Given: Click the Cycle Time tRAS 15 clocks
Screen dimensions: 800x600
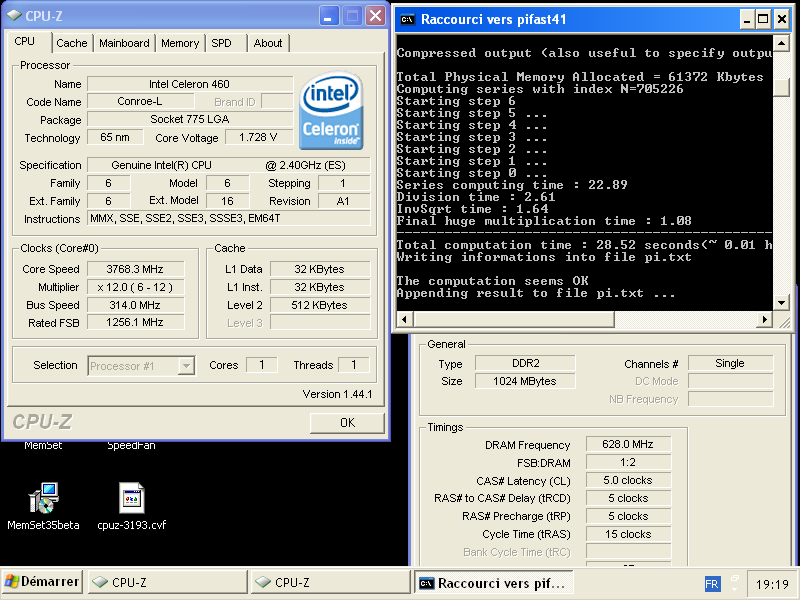Looking at the screenshot, I should 628,534.
